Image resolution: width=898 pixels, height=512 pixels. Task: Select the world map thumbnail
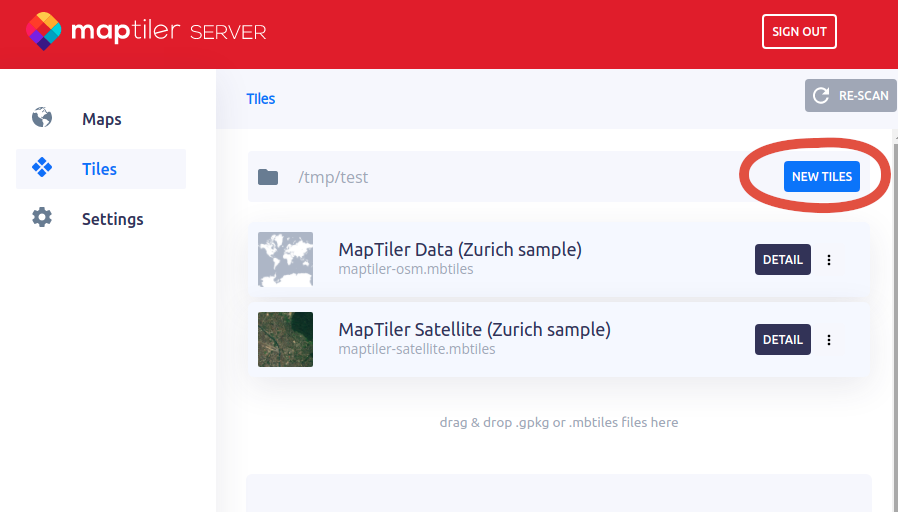285,260
